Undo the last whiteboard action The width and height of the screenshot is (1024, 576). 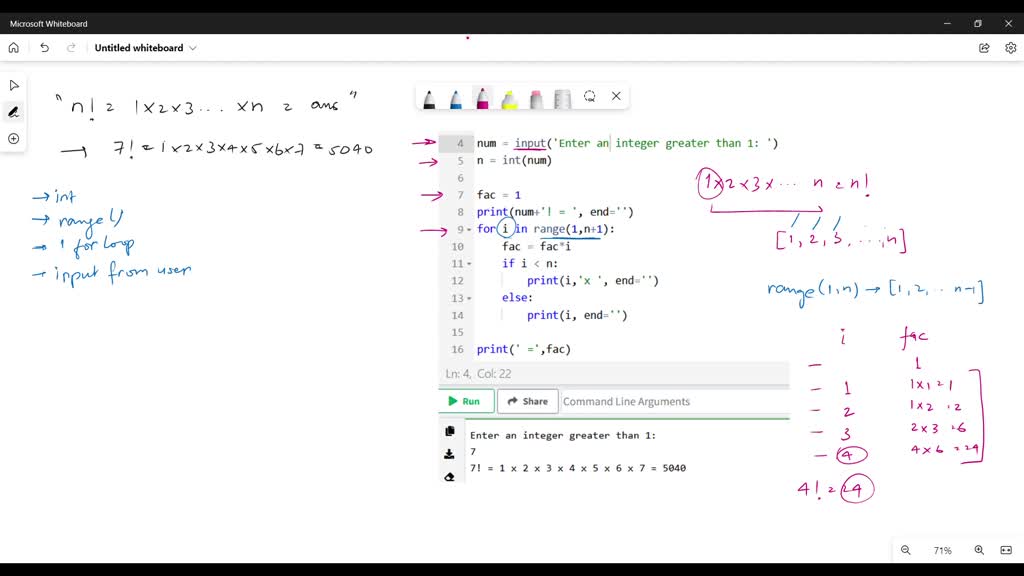(x=44, y=48)
